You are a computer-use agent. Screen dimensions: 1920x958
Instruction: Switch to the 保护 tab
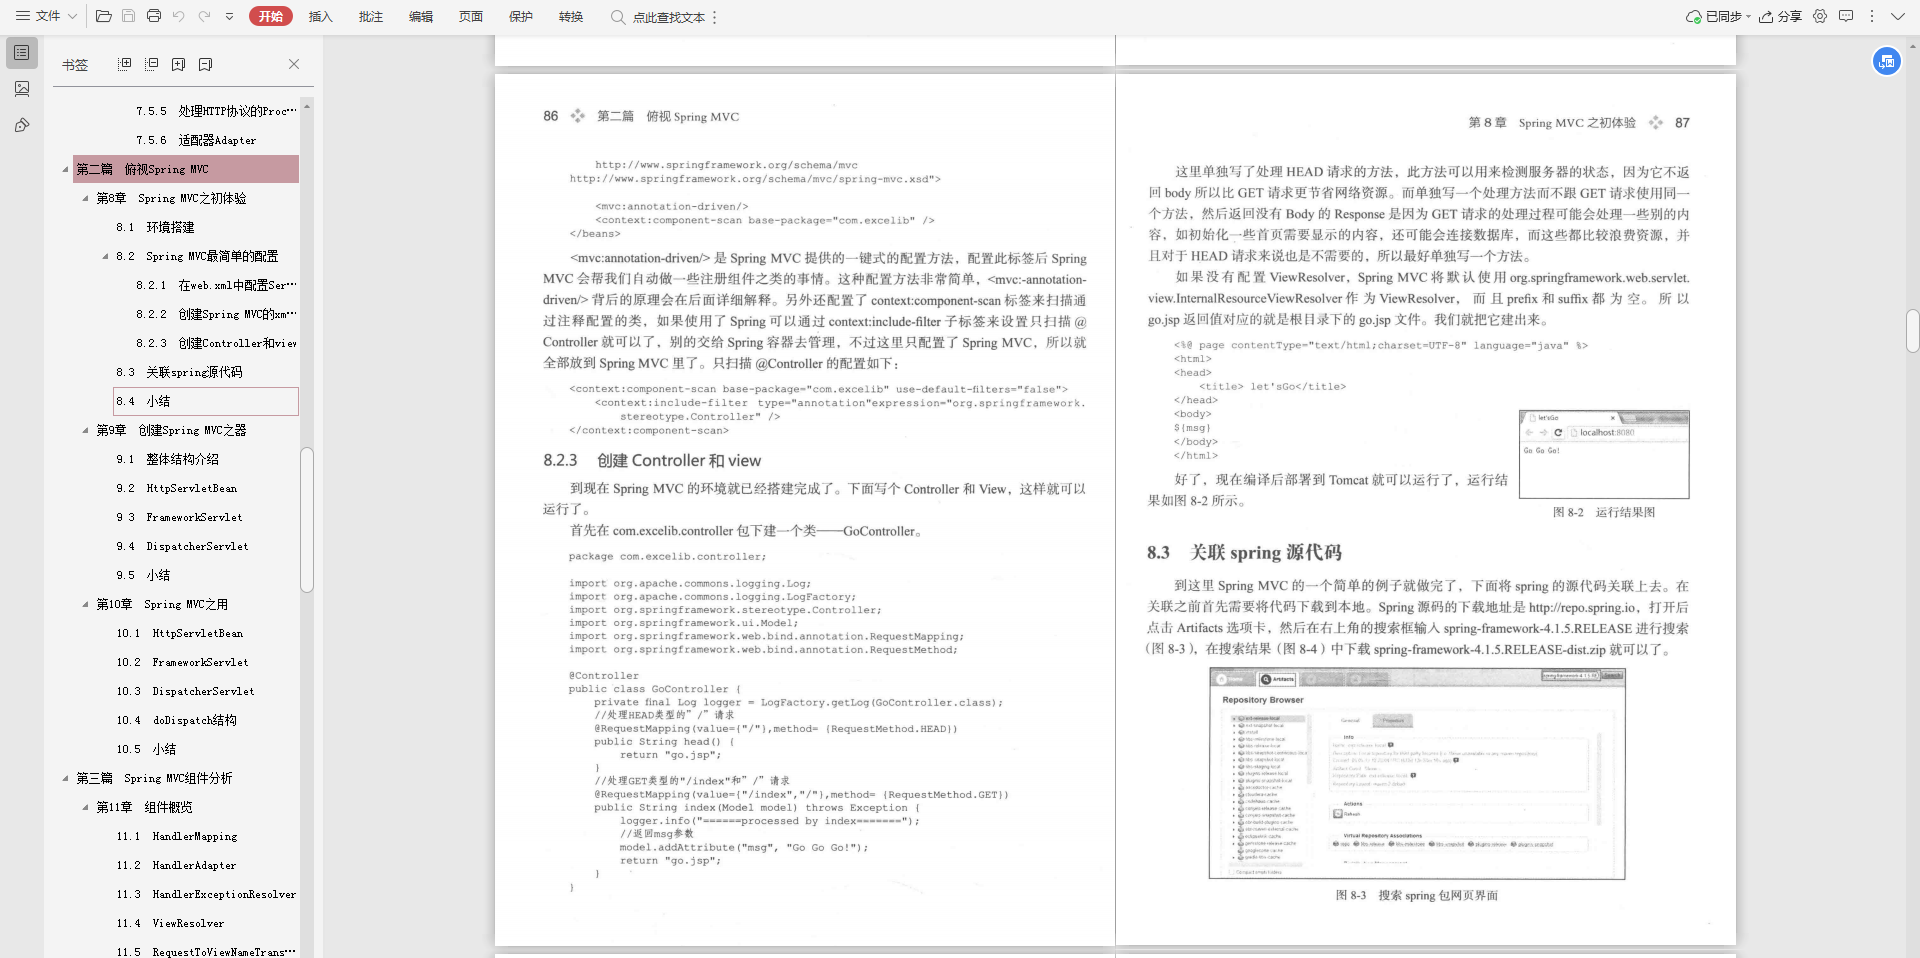pyautogui.click(x=520, y=17)
